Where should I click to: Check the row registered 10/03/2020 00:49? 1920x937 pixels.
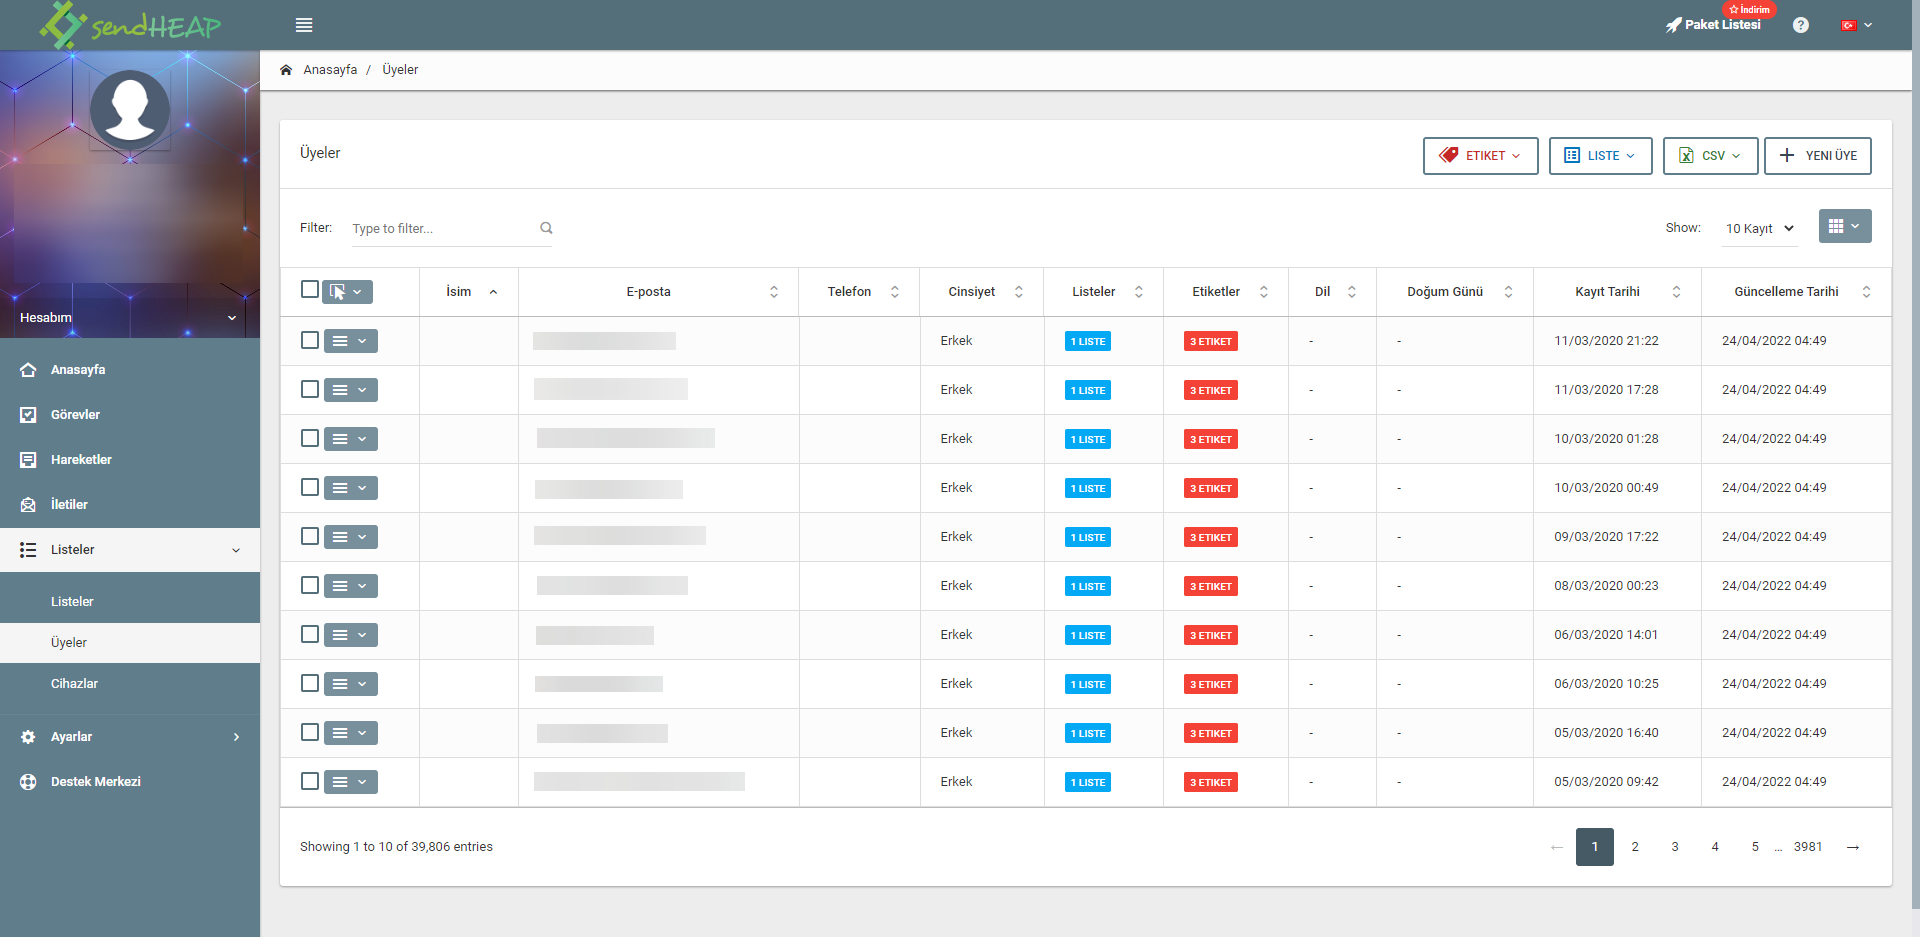[x=310, y=487]
